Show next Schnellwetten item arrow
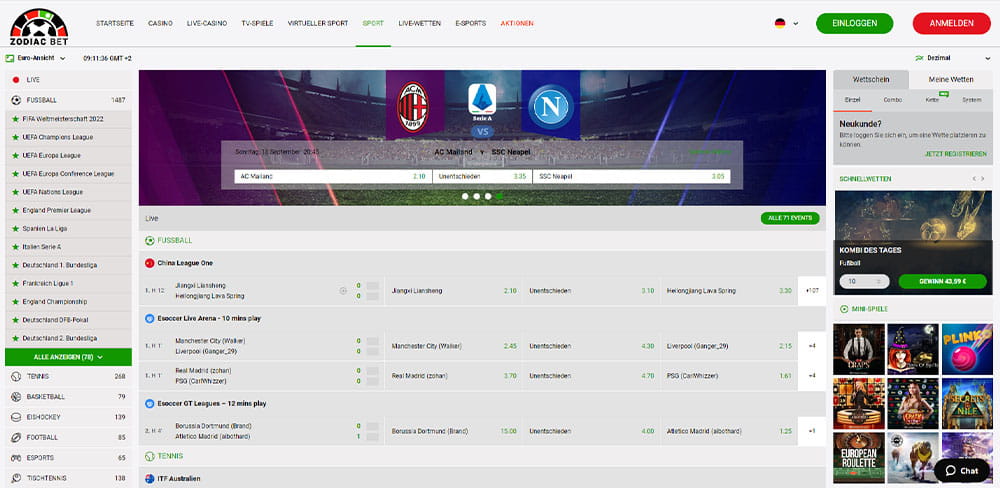Viewport: 1000px width, 488px height. point(983,179)
